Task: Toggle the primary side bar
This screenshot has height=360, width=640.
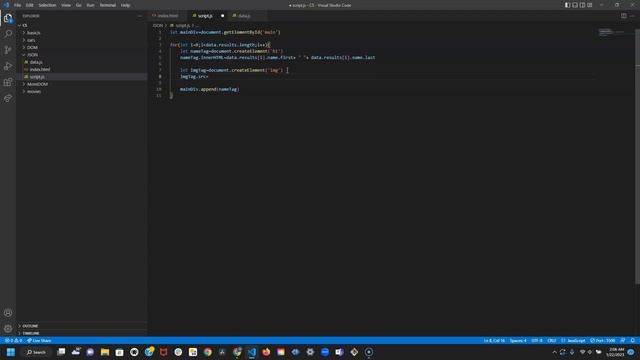Action: click(567, 5)
